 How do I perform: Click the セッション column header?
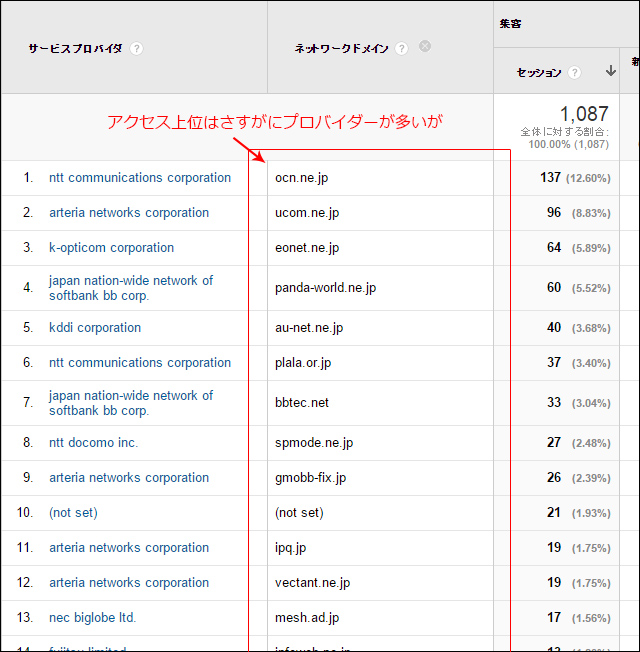[539, 73]
